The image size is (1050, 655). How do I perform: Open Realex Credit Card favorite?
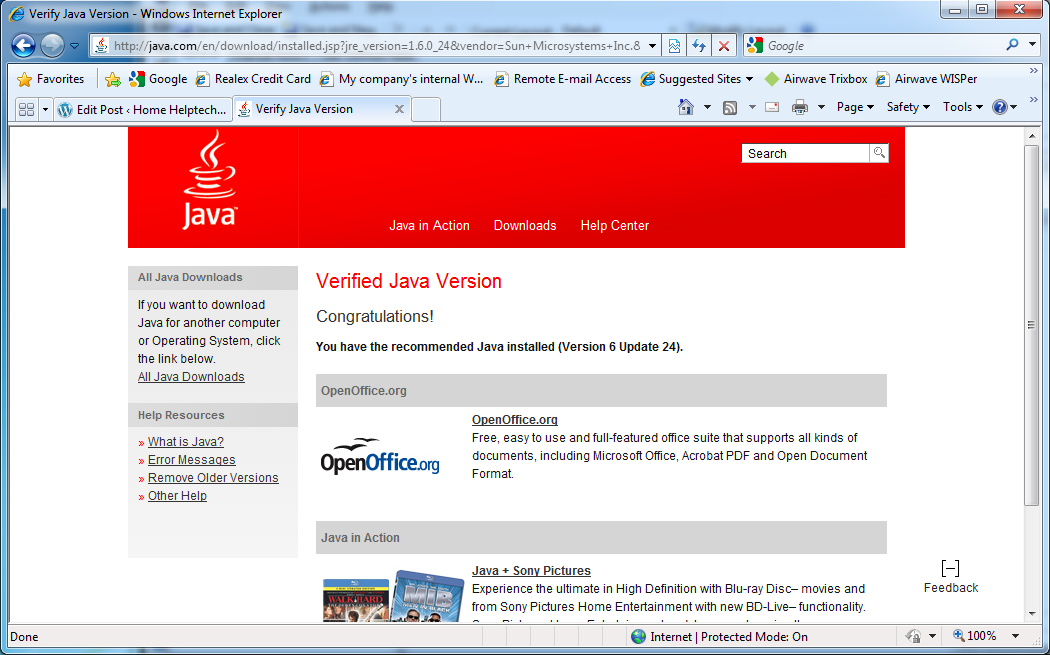pyautogui.click(x=253, y=79)
